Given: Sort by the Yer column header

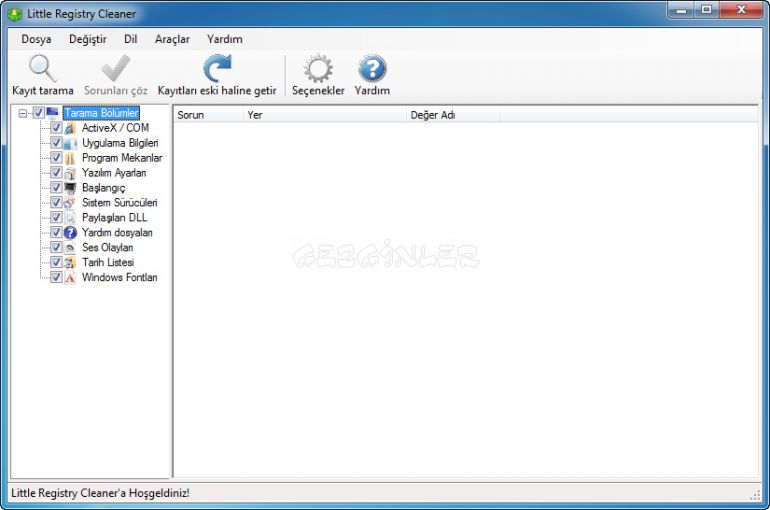Looking at the screenshot, I should pos(325,115).
